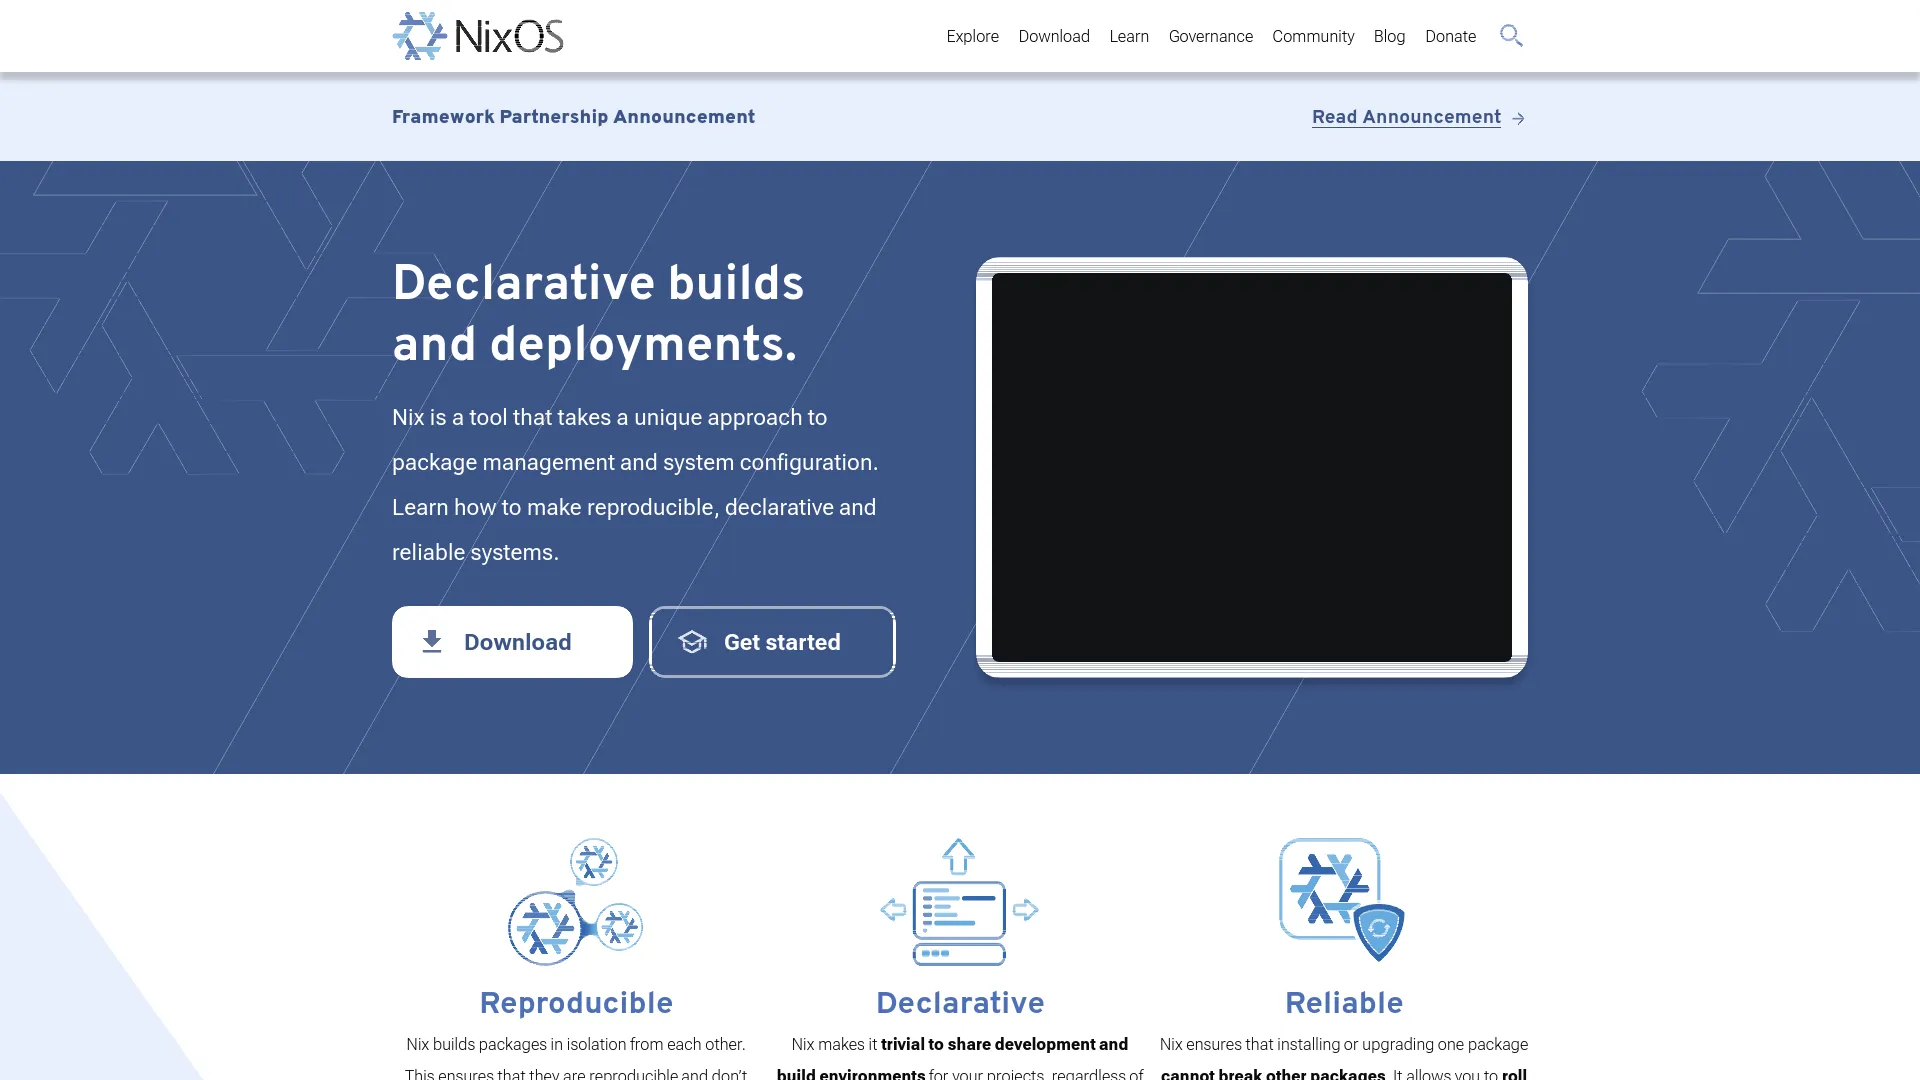1920x1080 pixels.
Task: Click the arrow beside Read Announcement
Action: pyautogui.click(x=1518, y=118)
